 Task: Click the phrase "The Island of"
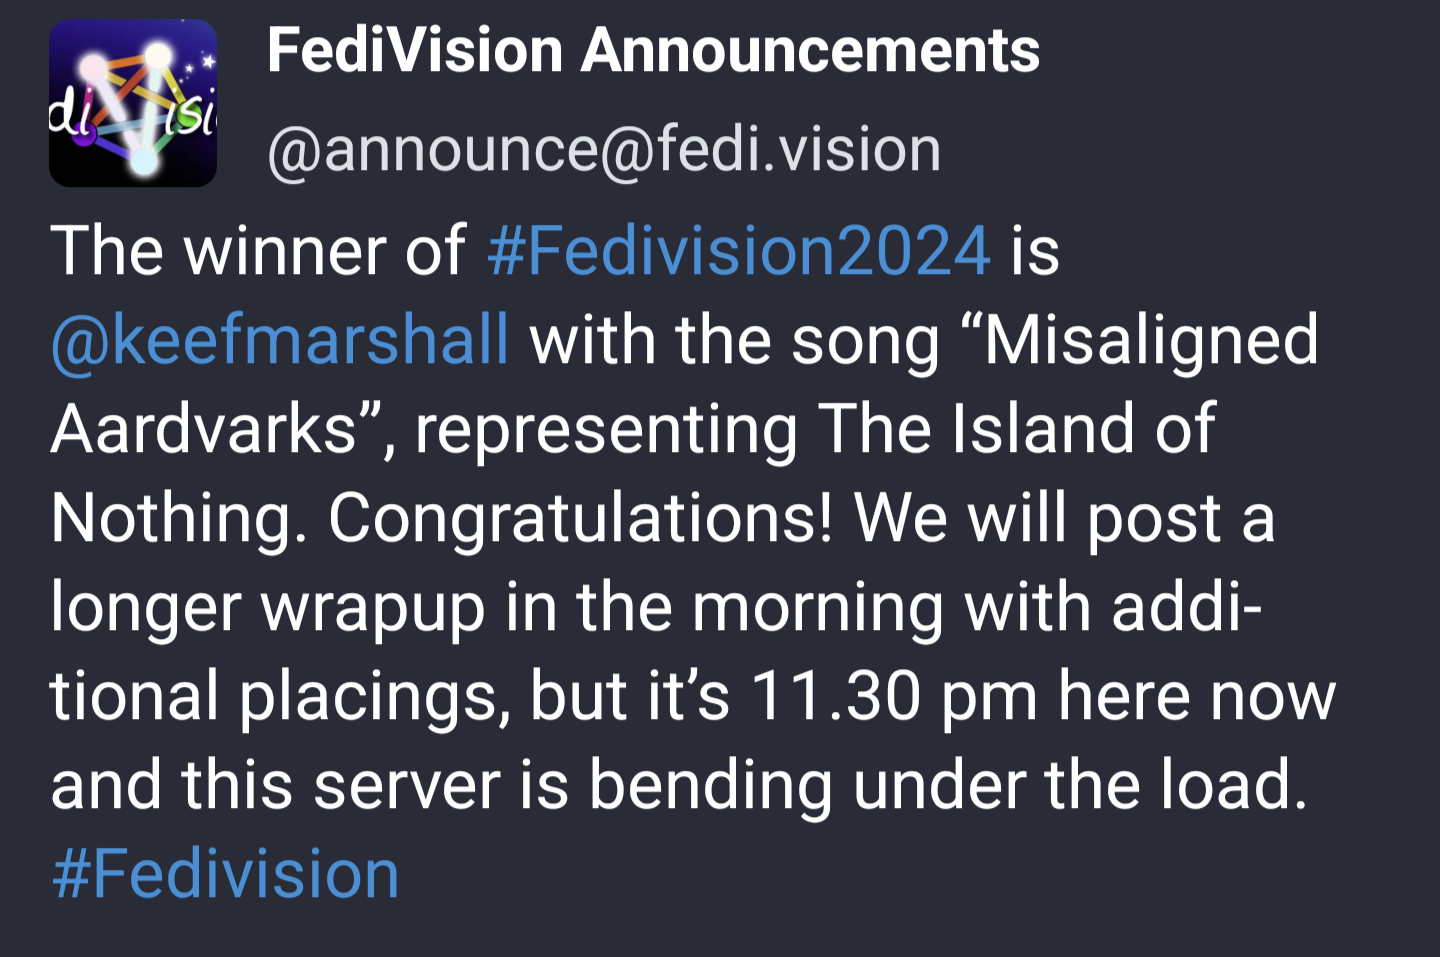coord(1017,429)
